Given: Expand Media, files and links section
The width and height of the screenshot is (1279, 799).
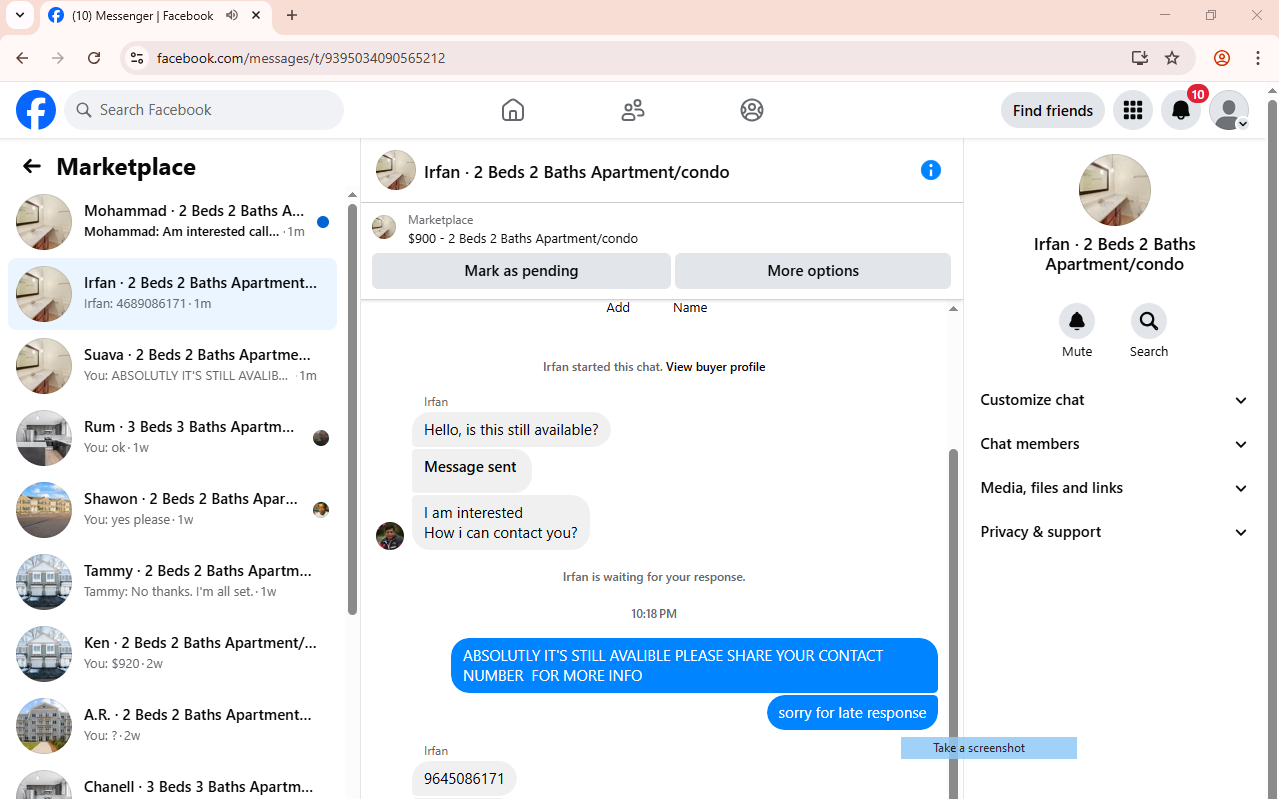Looking at the screenshot, I should [x=1114, y=488].
